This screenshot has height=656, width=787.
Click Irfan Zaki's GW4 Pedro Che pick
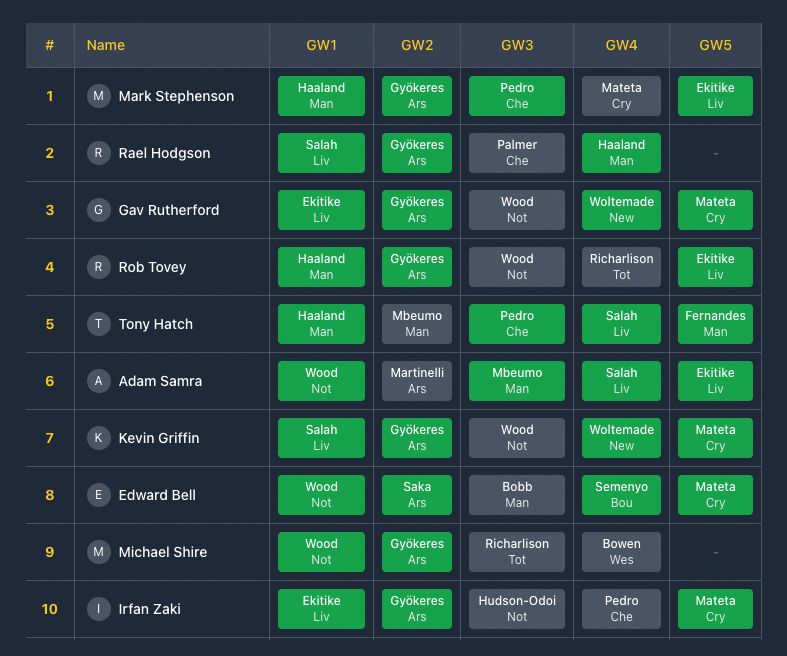pyautogui.click(x=621, y=609)
